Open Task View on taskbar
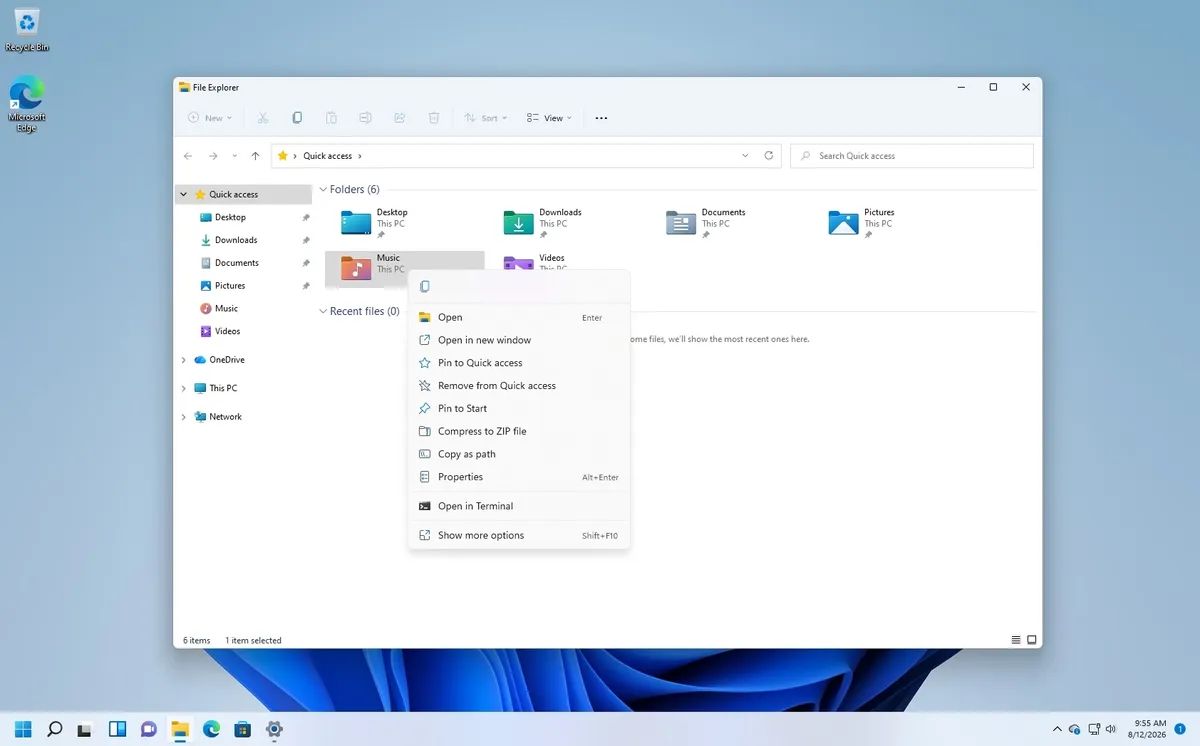 pyautogui.click(x=86, y=729)
